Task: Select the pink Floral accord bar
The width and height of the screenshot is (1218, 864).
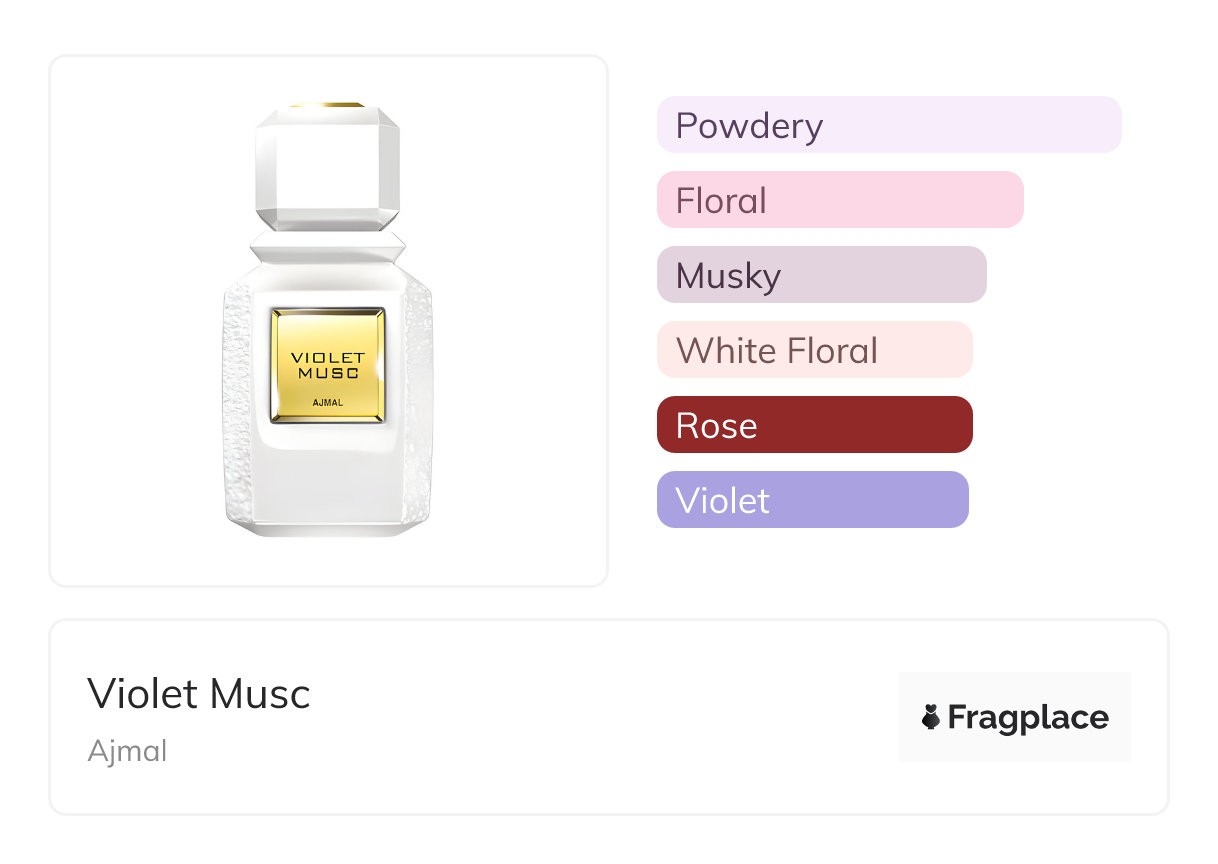Action: 839,200
